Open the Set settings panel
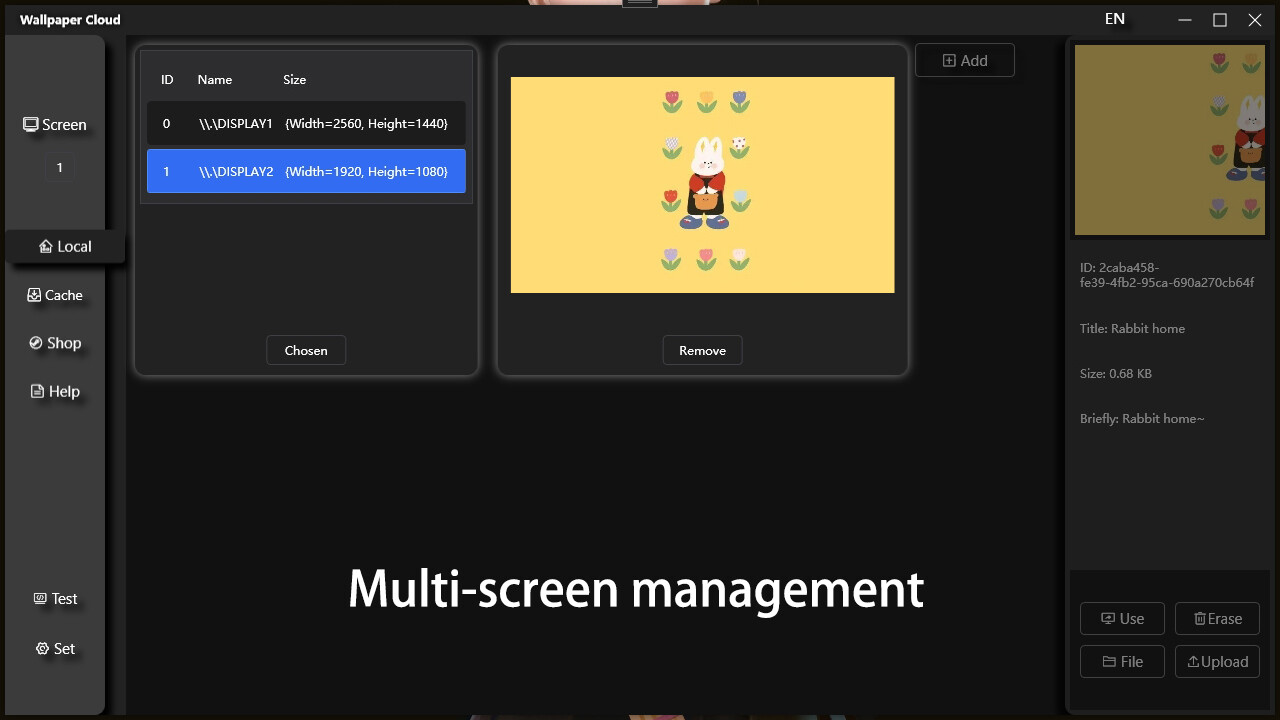Image resolution: width=1280 pixels, height=720 pixels. point(55,648)
